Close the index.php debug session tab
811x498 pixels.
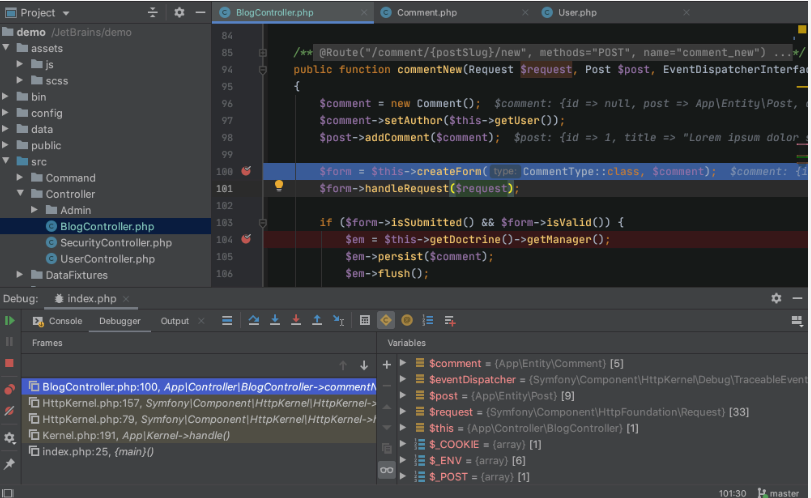126,298
